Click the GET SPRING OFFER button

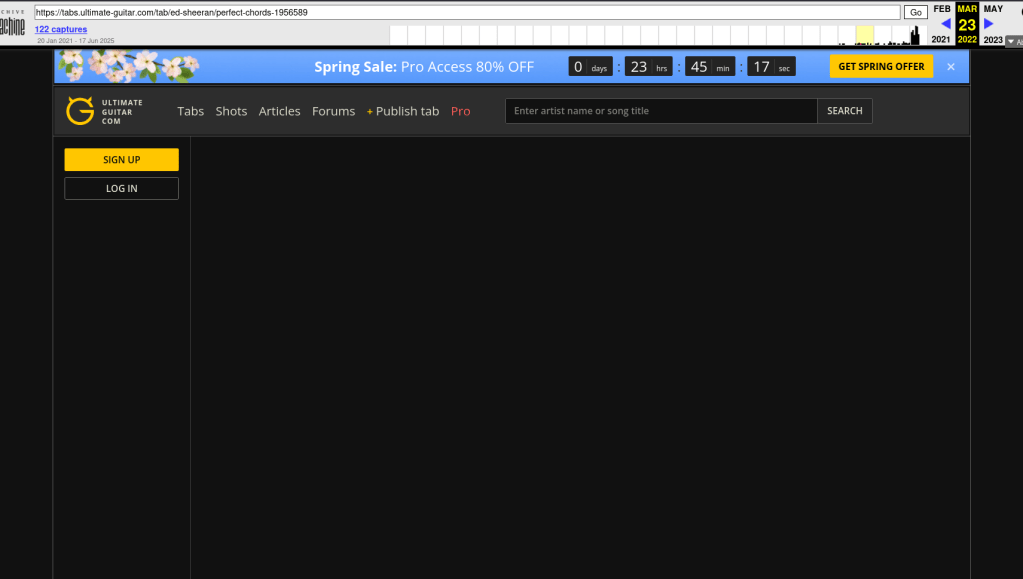tap(881, 67)
